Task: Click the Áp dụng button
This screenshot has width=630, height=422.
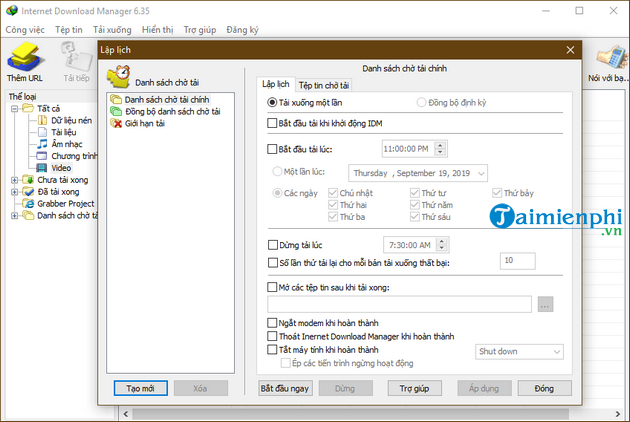Action: pos(484,388)
